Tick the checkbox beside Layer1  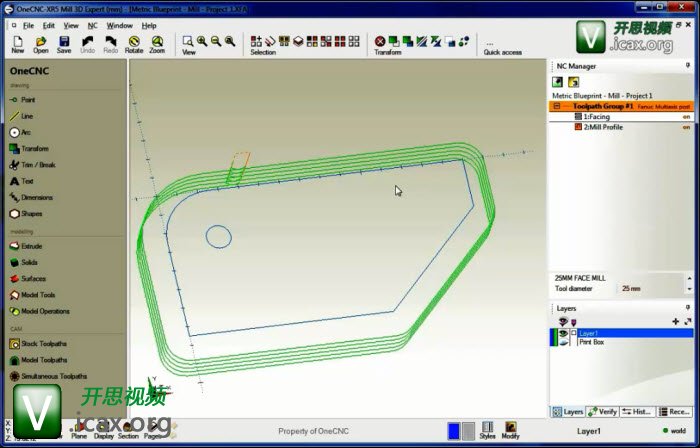click(574, 333)
